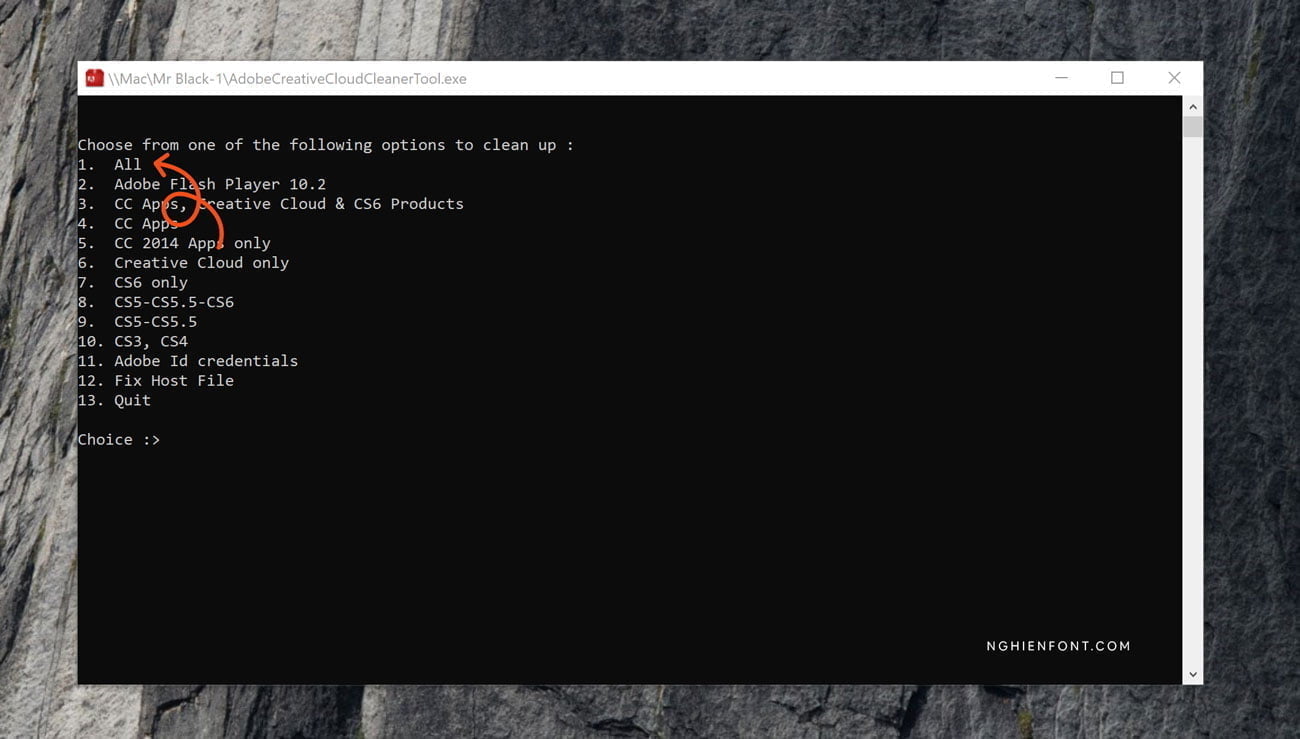This screenshot has height=739, width=1300.
Task: Click the vertical scrollbar thumb
Action: coord(1192,126)
